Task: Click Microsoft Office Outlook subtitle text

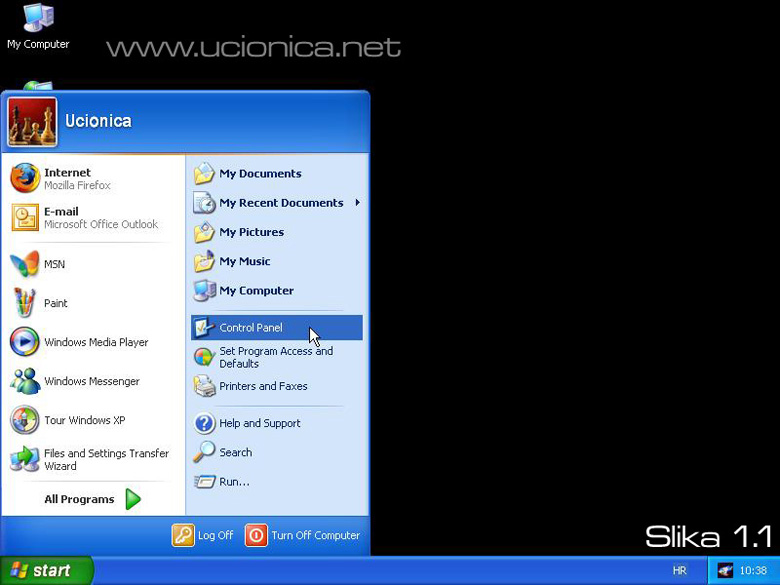Action: click(101, 224)
